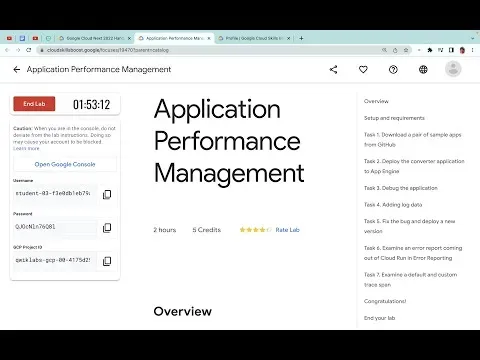Jump to Task 1 Download sample apps
Image resolution: width=480 pixels, height=360 pixels.
tap(412, 140)
